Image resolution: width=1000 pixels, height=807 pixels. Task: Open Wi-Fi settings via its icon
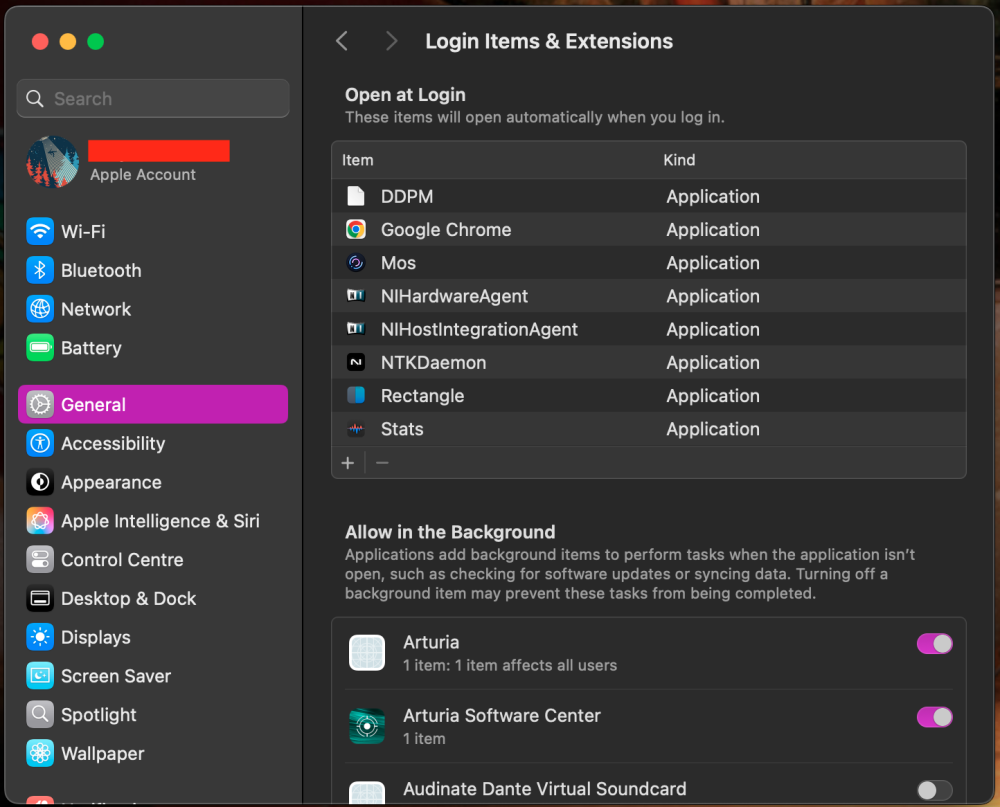pyautogui.click(x=40, y=231)
